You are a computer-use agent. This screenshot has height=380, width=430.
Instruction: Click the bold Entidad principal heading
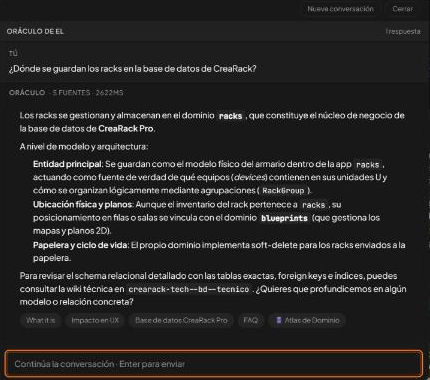[67, 164]
